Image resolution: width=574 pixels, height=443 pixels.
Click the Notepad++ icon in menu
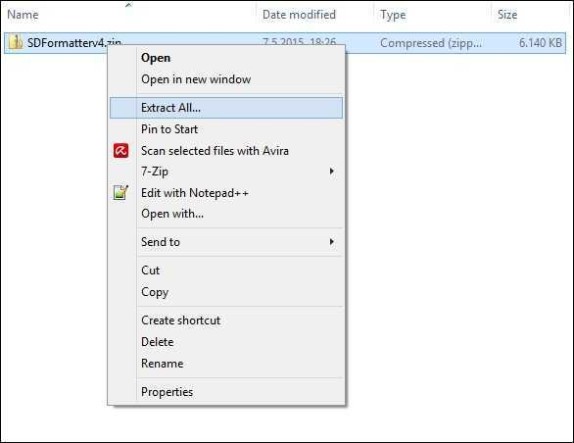pyautogui.click(x=121, y=193)
